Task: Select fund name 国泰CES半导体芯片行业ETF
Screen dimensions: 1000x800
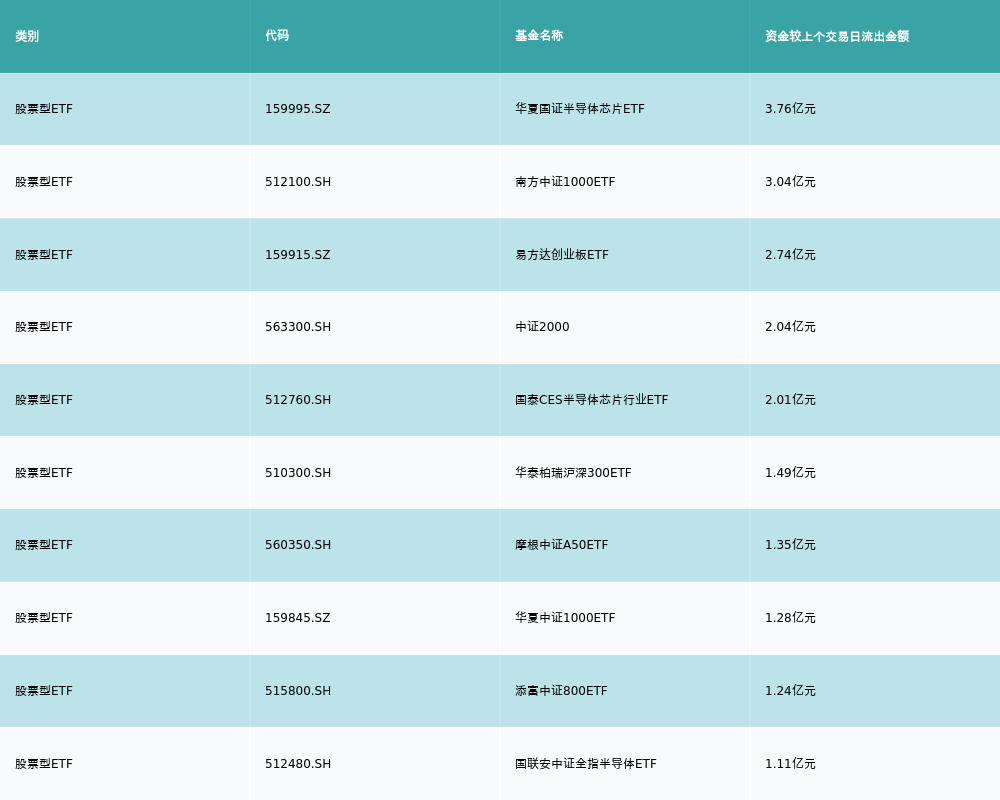Action: click(x=591, y=400)
